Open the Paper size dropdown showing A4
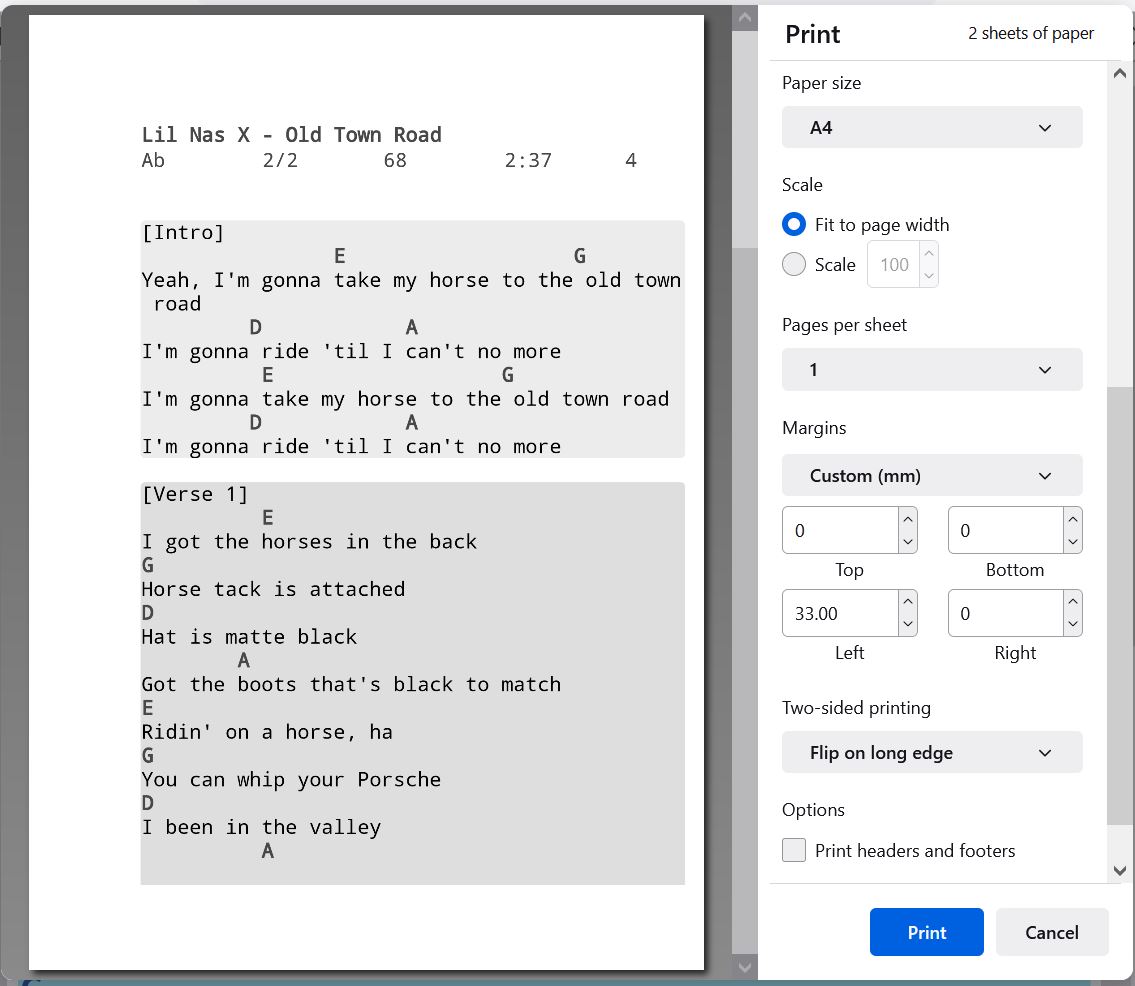This screenshot has height=986, width=1135. point(931,127)
